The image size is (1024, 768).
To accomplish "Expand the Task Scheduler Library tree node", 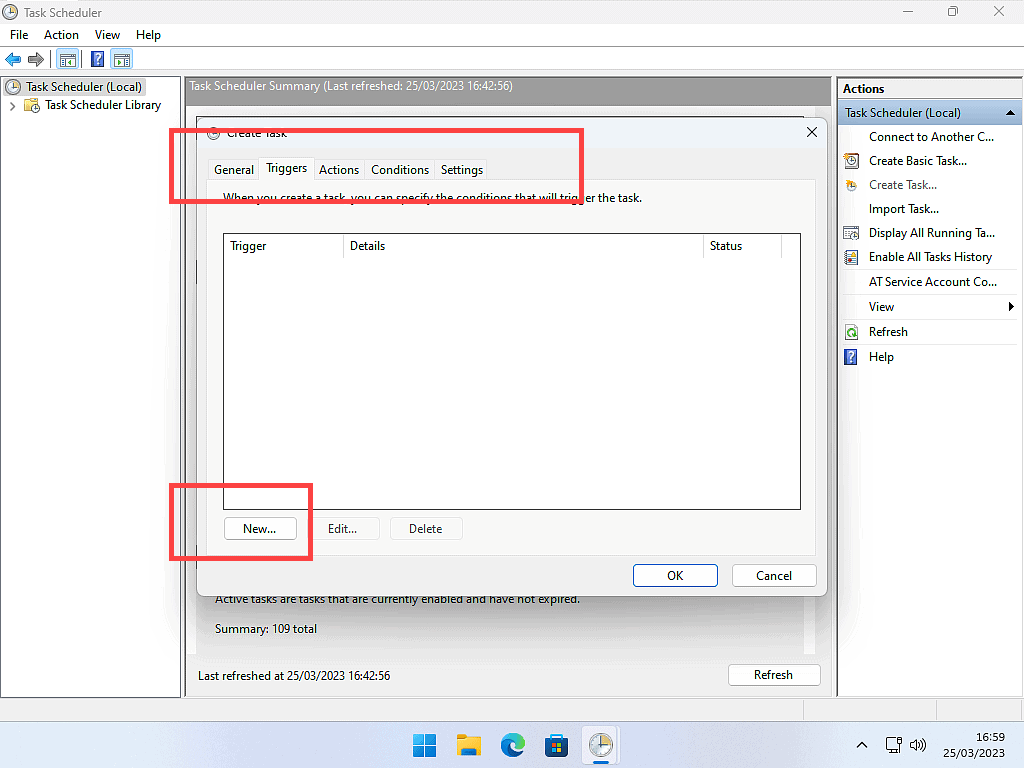I will pyautogui.click(x=12, y=106).
